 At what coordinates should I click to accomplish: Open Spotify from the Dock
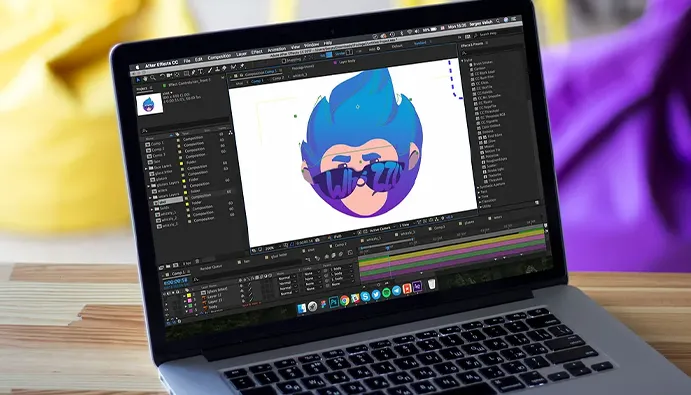[x=386, y=292]
